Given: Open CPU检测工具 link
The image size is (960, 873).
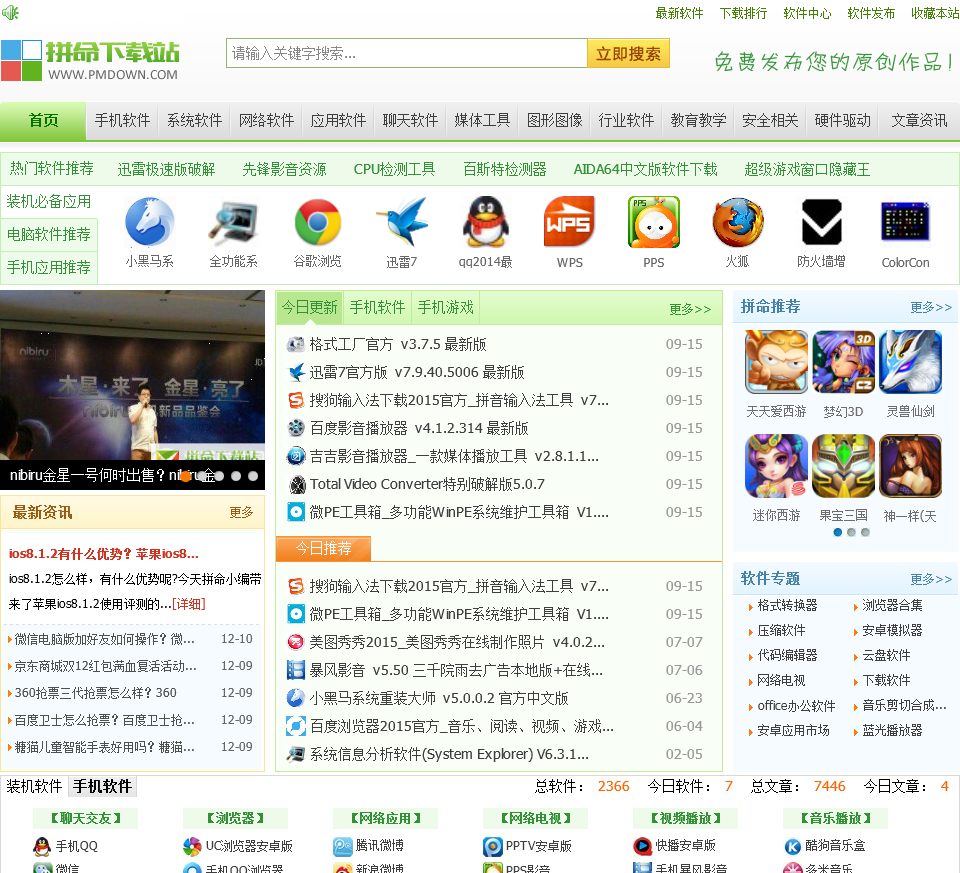Looking at the screenshot, I should 394,169.
